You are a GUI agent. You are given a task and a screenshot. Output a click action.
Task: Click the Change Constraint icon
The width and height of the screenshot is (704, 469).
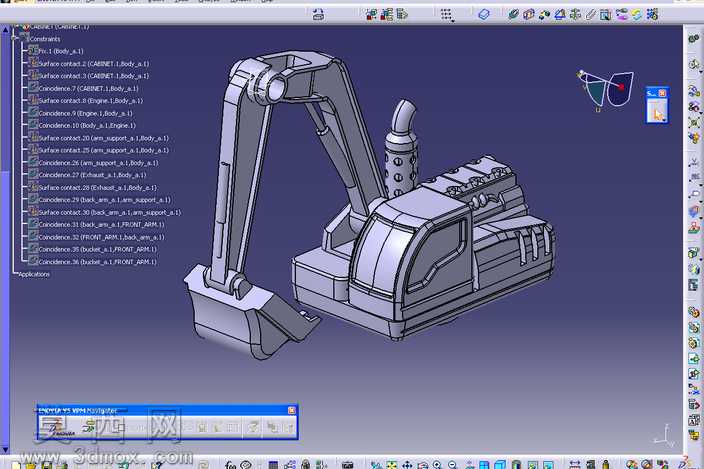coord(637,14)
